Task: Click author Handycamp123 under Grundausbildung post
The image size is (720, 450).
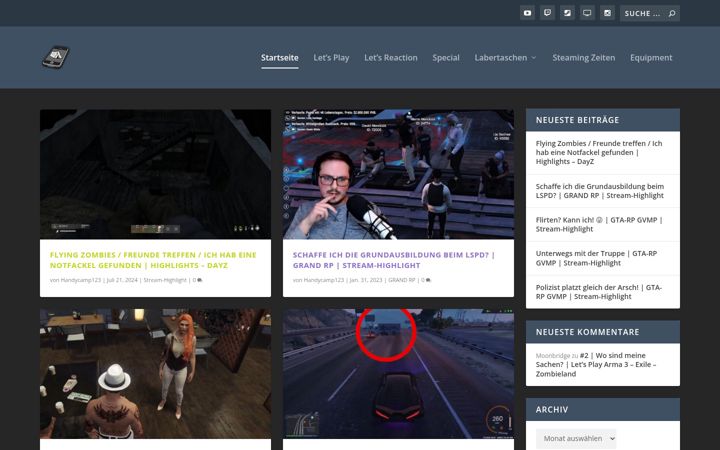Action: pyautogui.click(x=323, y=280)
